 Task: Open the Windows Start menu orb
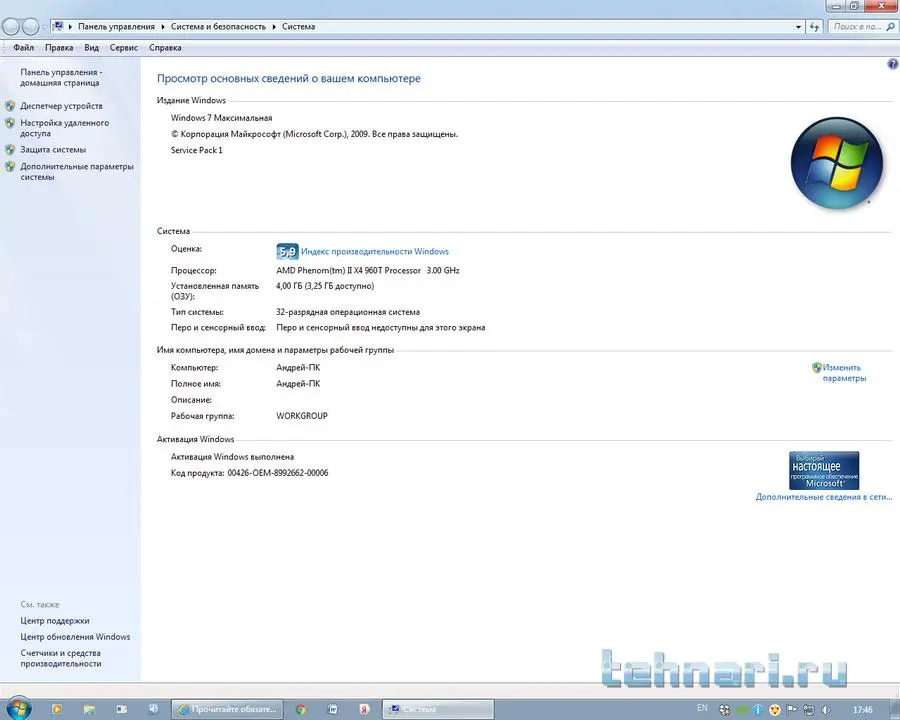[18, 709]
